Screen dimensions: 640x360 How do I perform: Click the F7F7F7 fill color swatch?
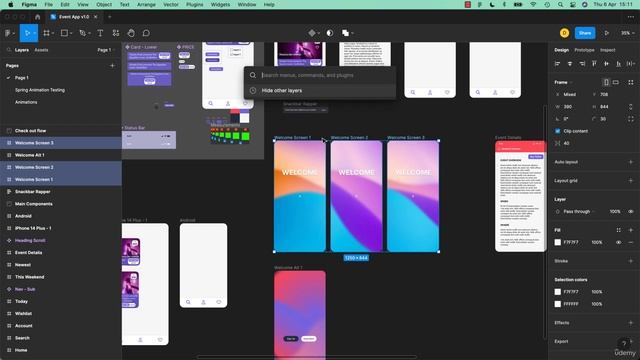(x=558, y=242)
